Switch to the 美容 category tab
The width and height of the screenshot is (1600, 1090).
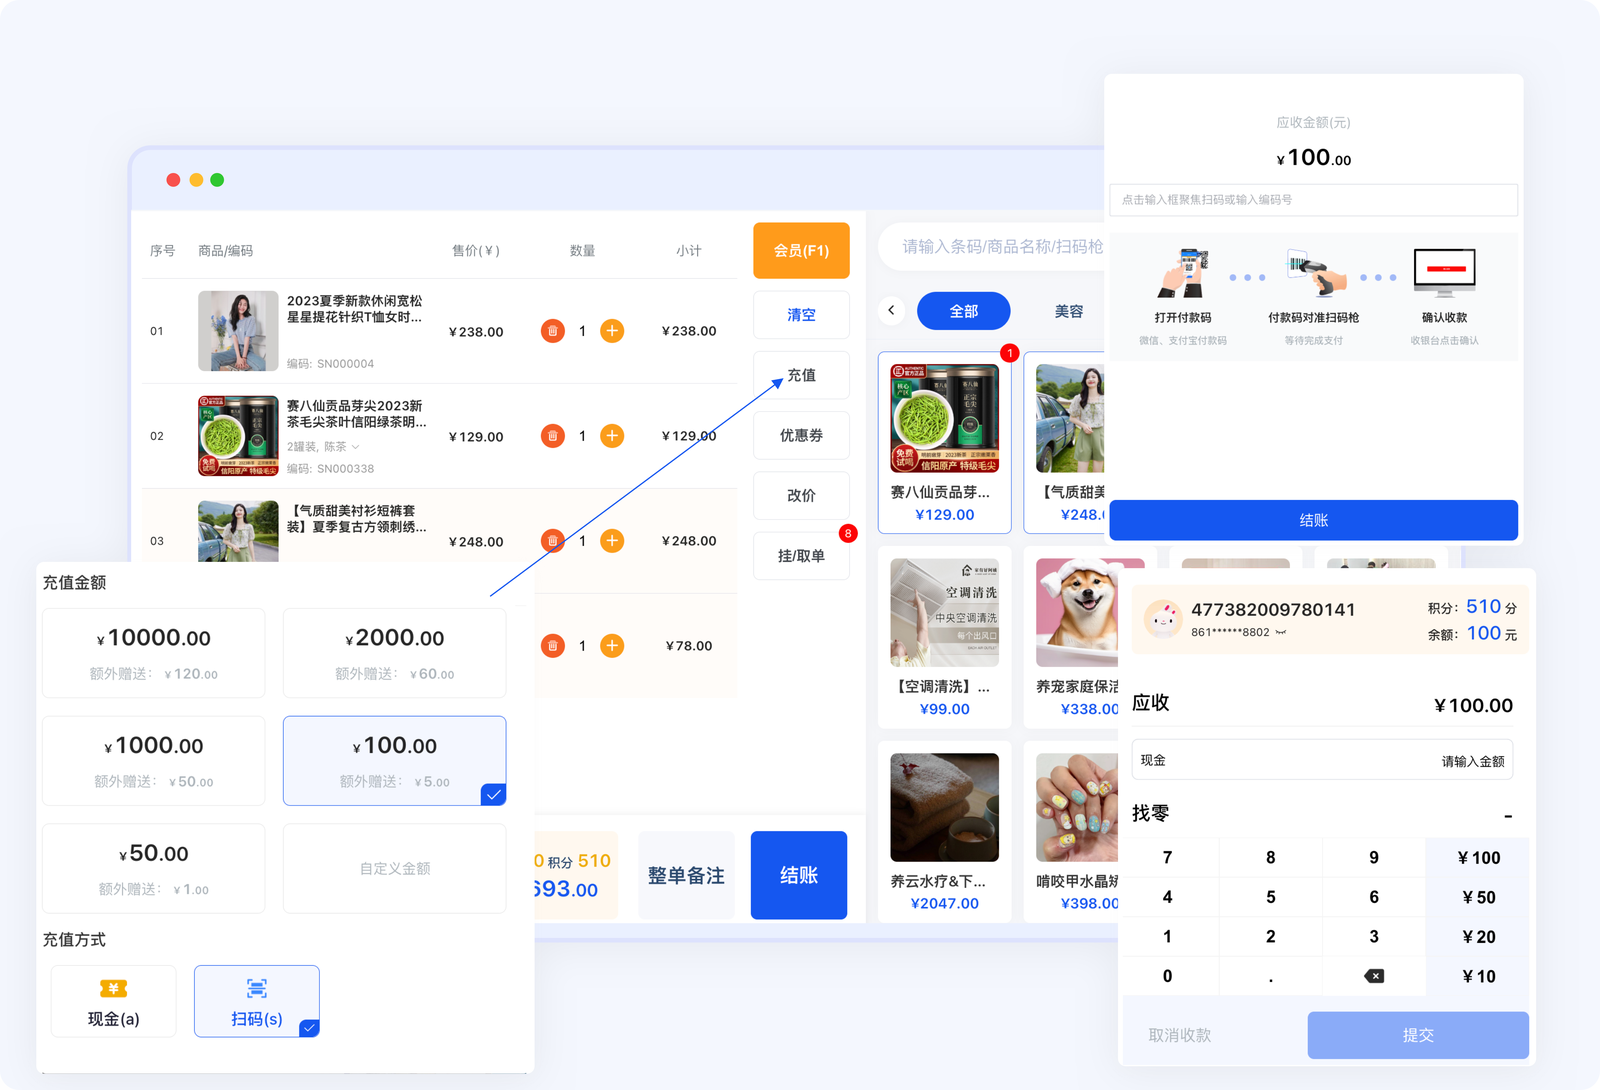point(1069,311)
